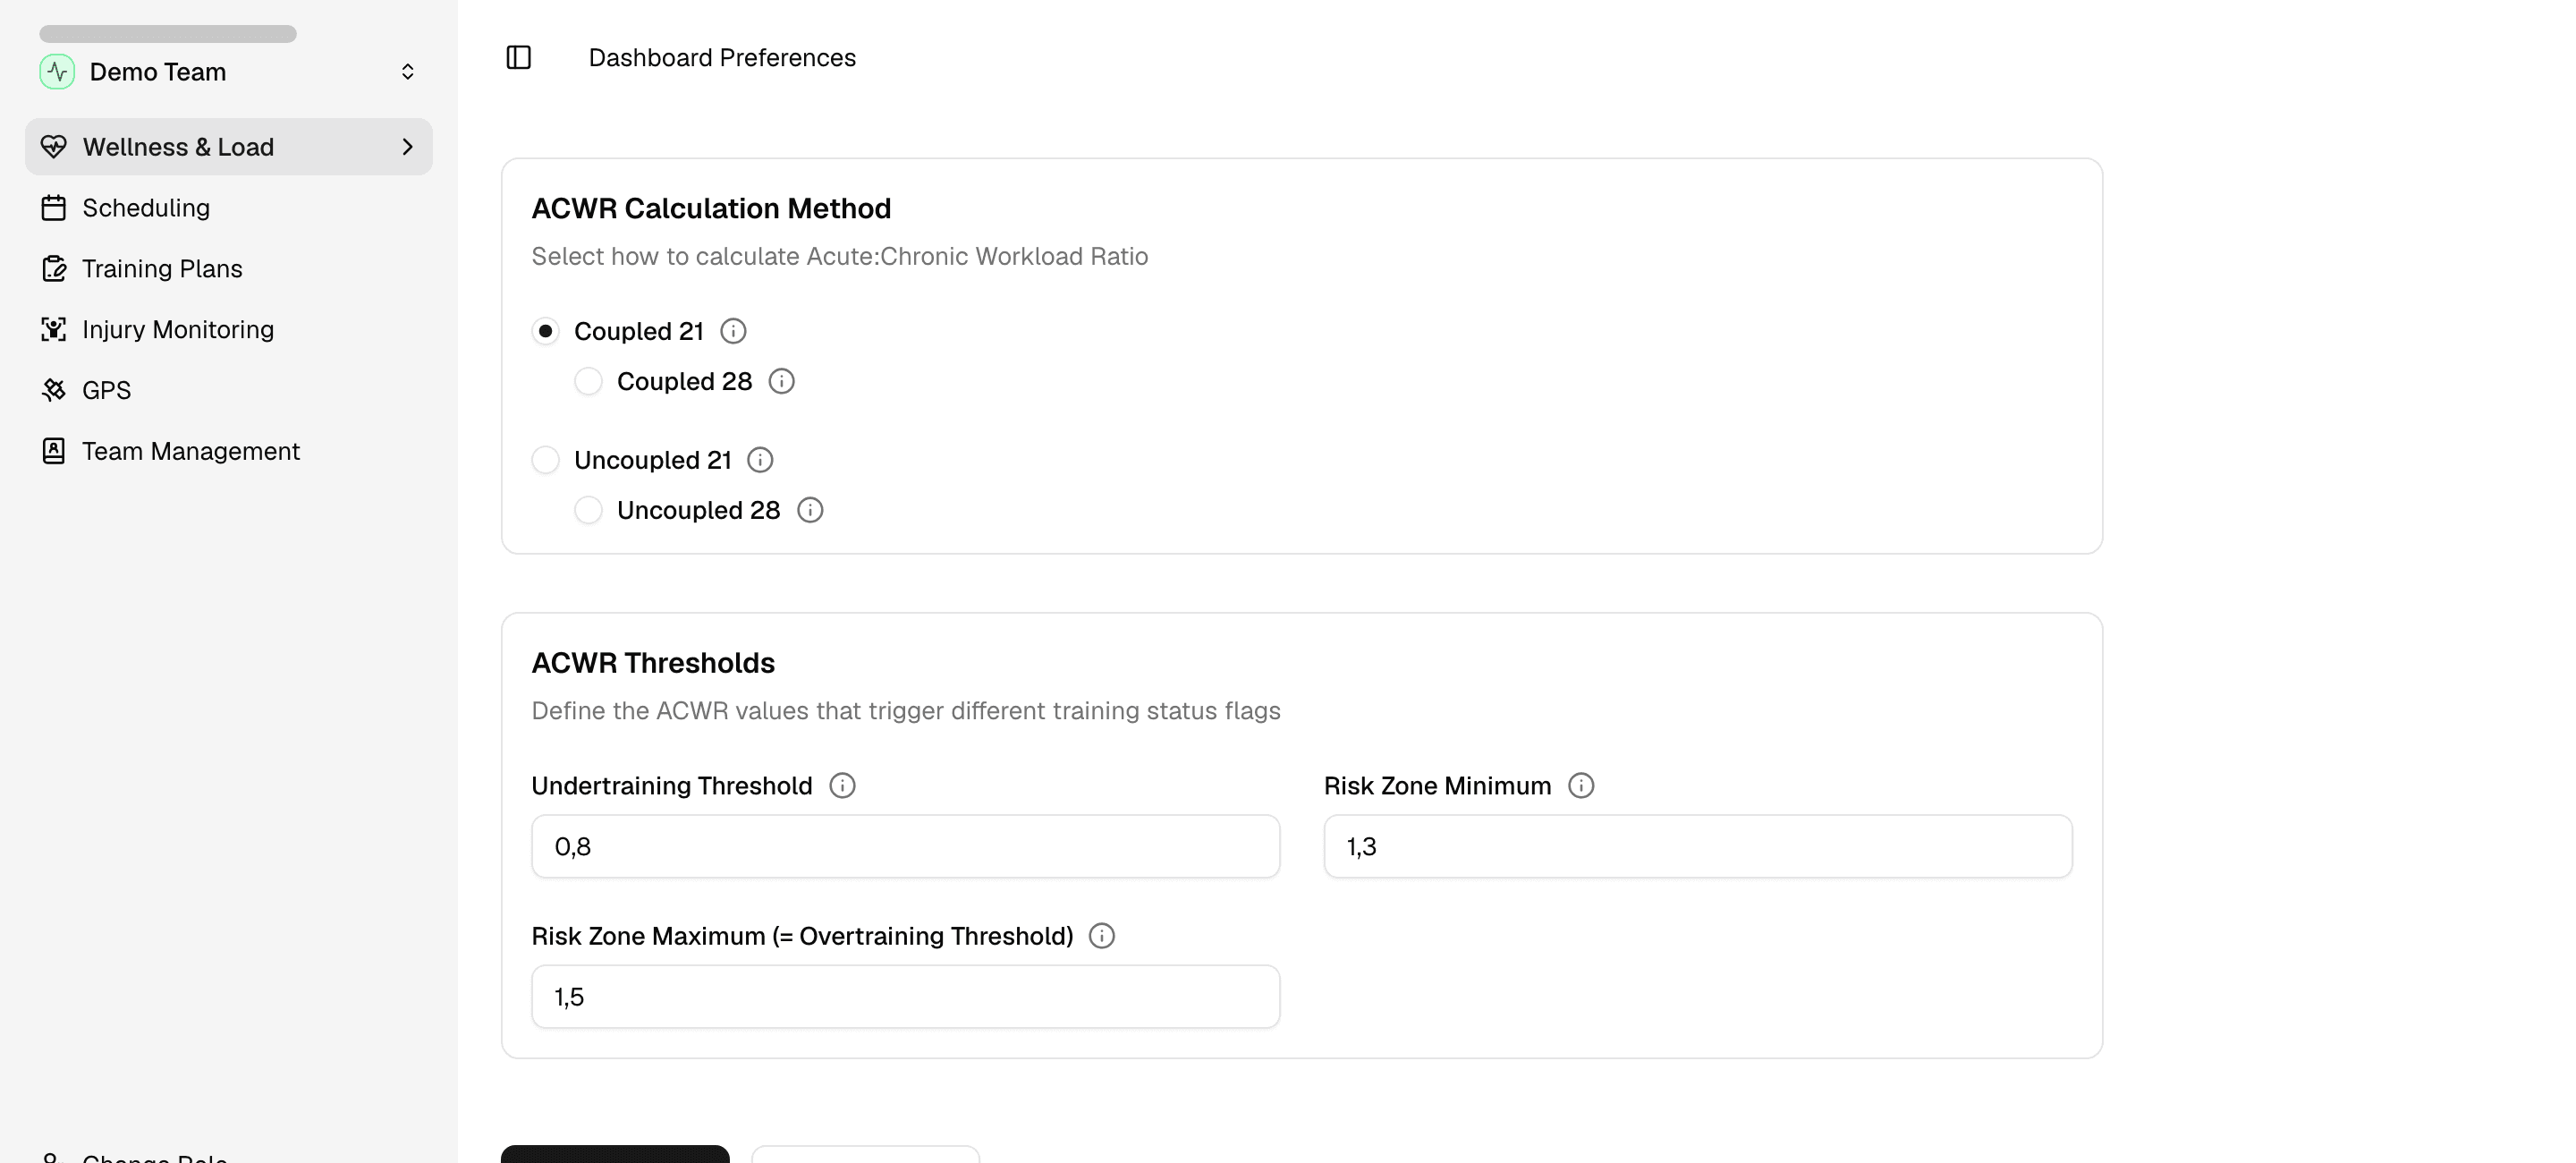Open Injury Monitoring page
This screenshot has height=1163, width=2576.
click(x=229, y=330)
